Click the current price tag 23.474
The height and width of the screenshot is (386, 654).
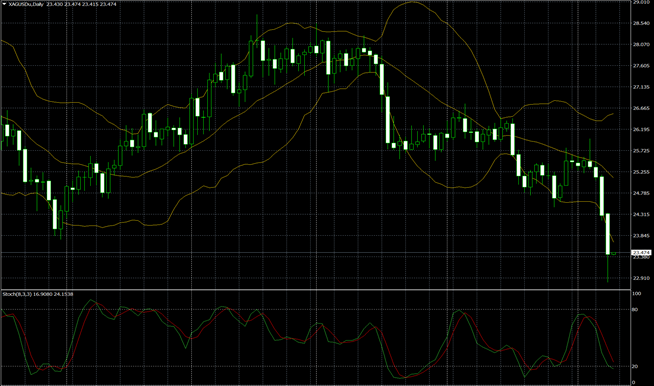click(641, 253)
